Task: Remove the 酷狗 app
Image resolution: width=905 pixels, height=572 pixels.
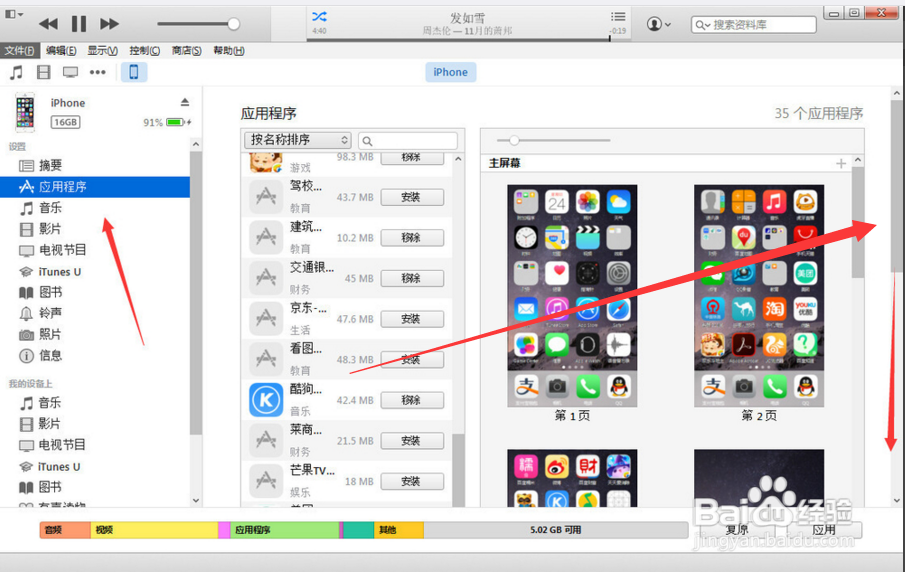Action: click(412, 400)
